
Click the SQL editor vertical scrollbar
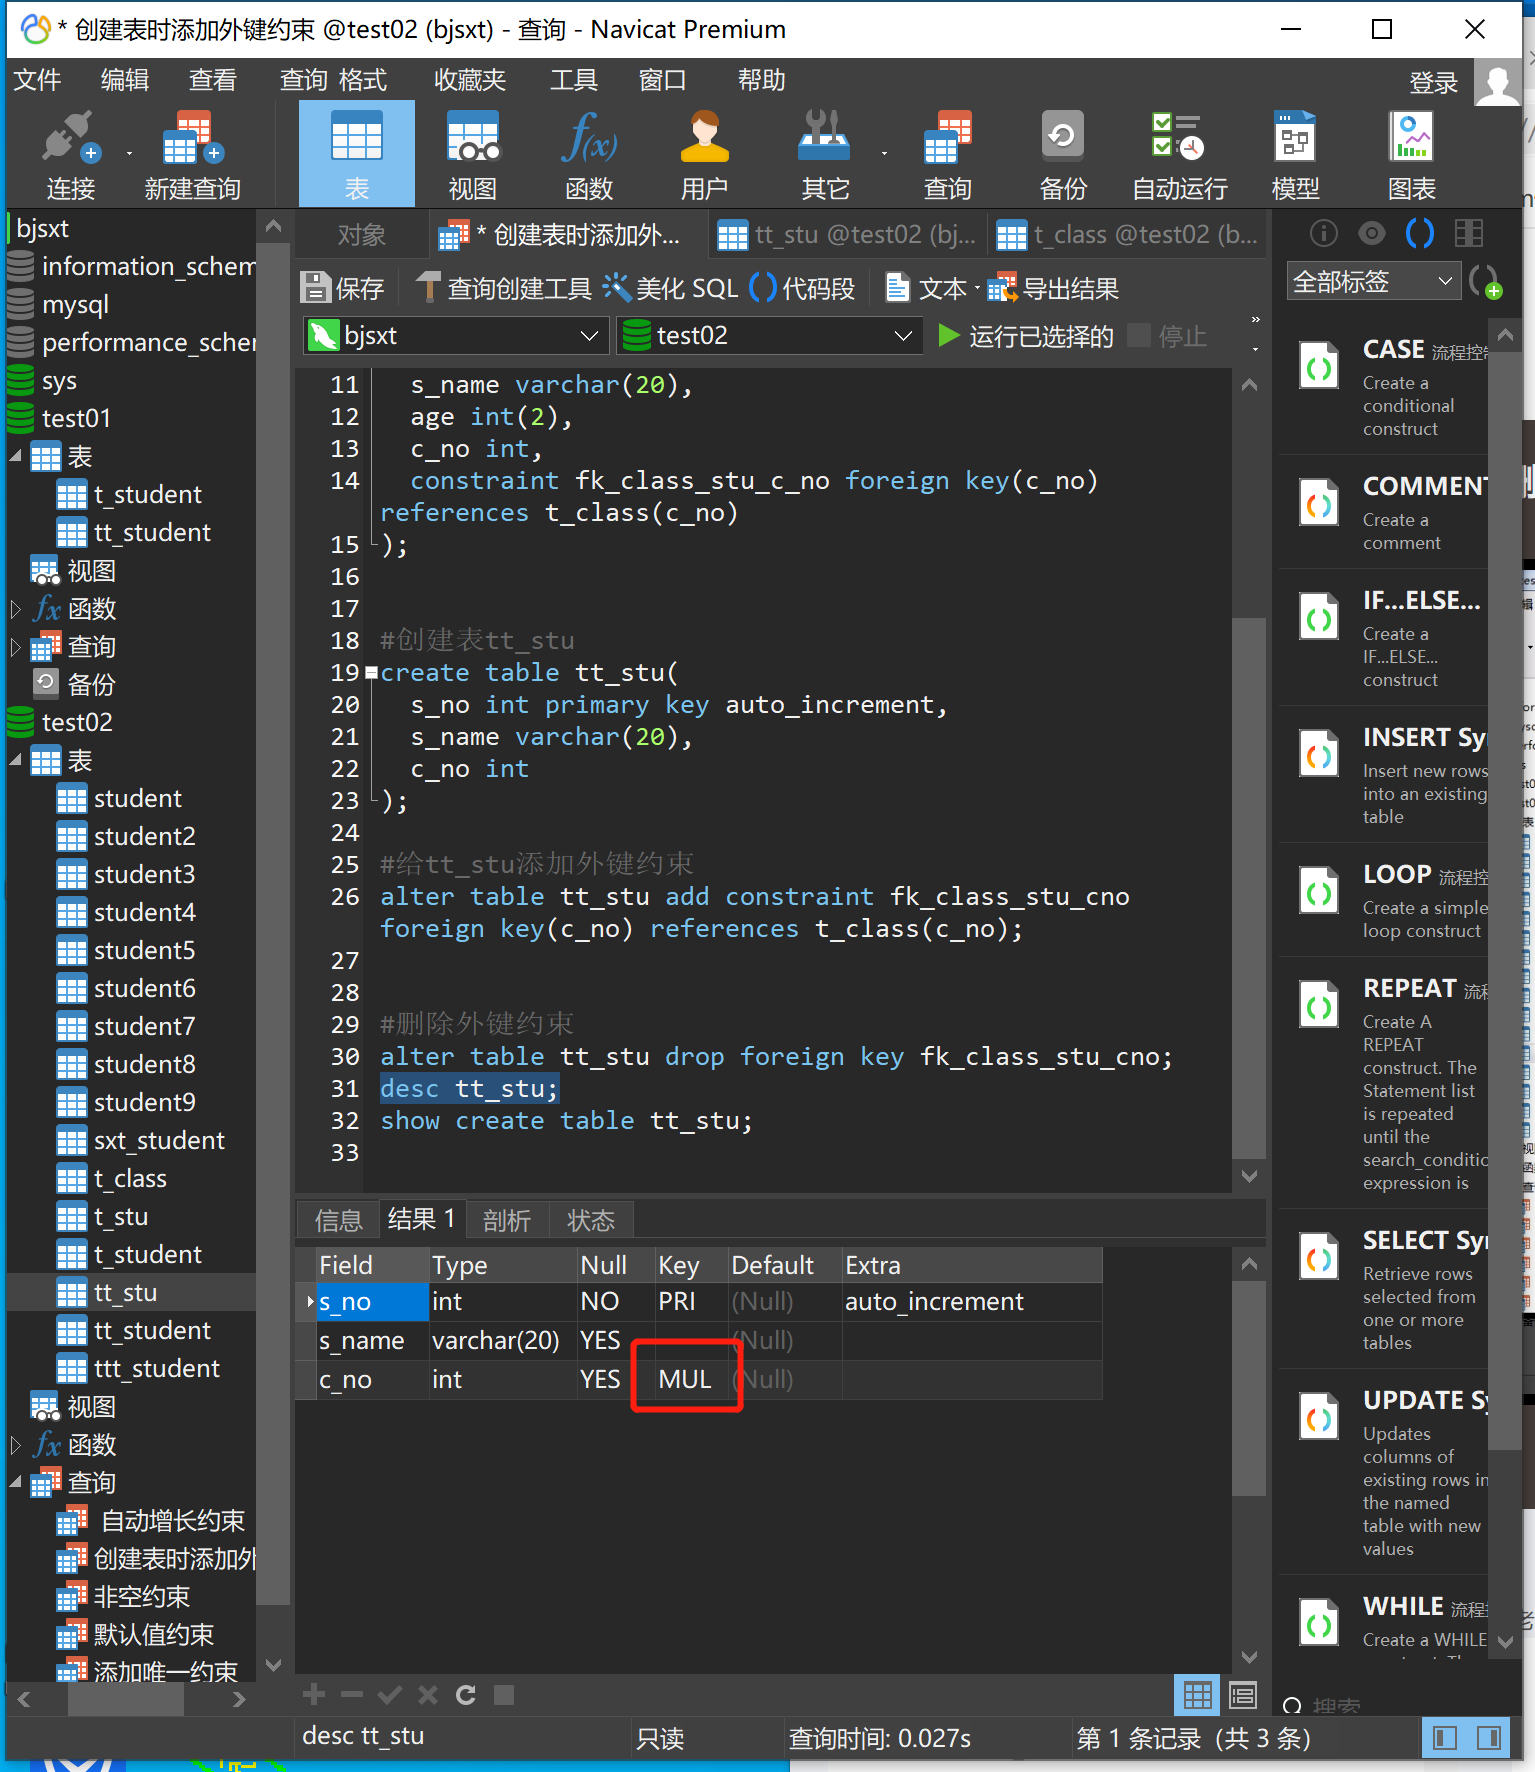(x=1249, y=890)
